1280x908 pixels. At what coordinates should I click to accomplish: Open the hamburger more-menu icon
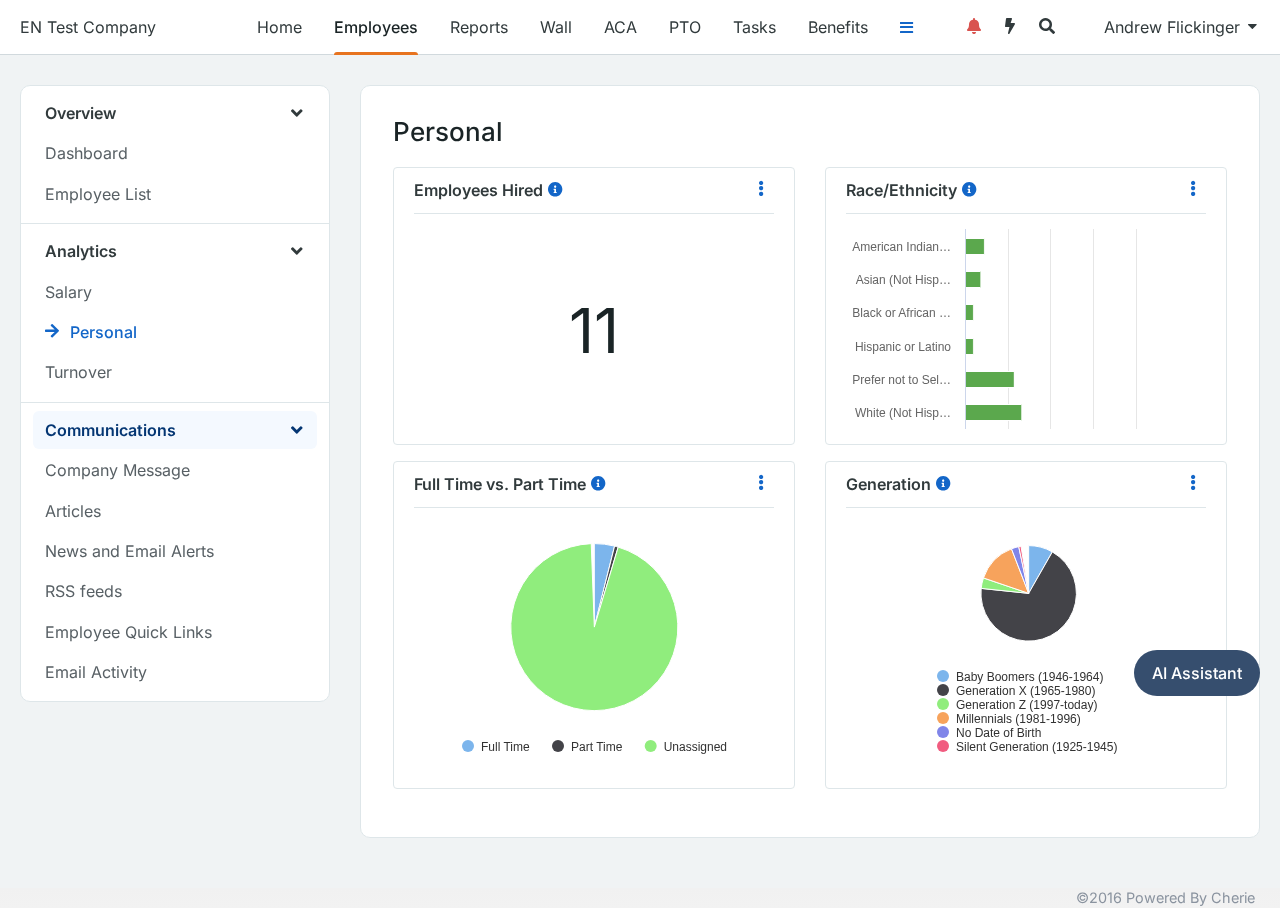coord(906,27)
